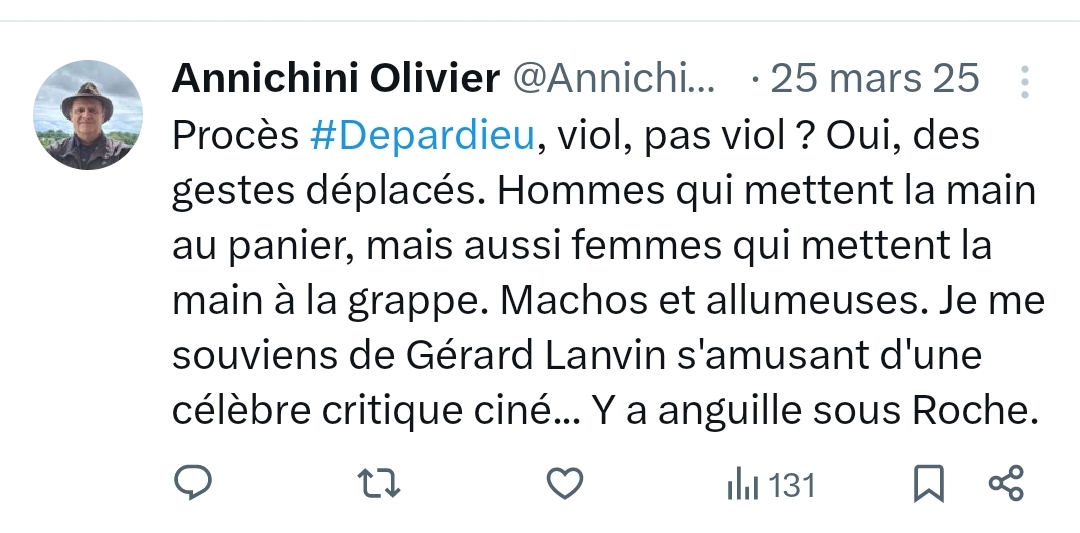Open Annichini Olivier's profile photo
Viewport: 1080px width, 533px height.
tap(88, 115)
